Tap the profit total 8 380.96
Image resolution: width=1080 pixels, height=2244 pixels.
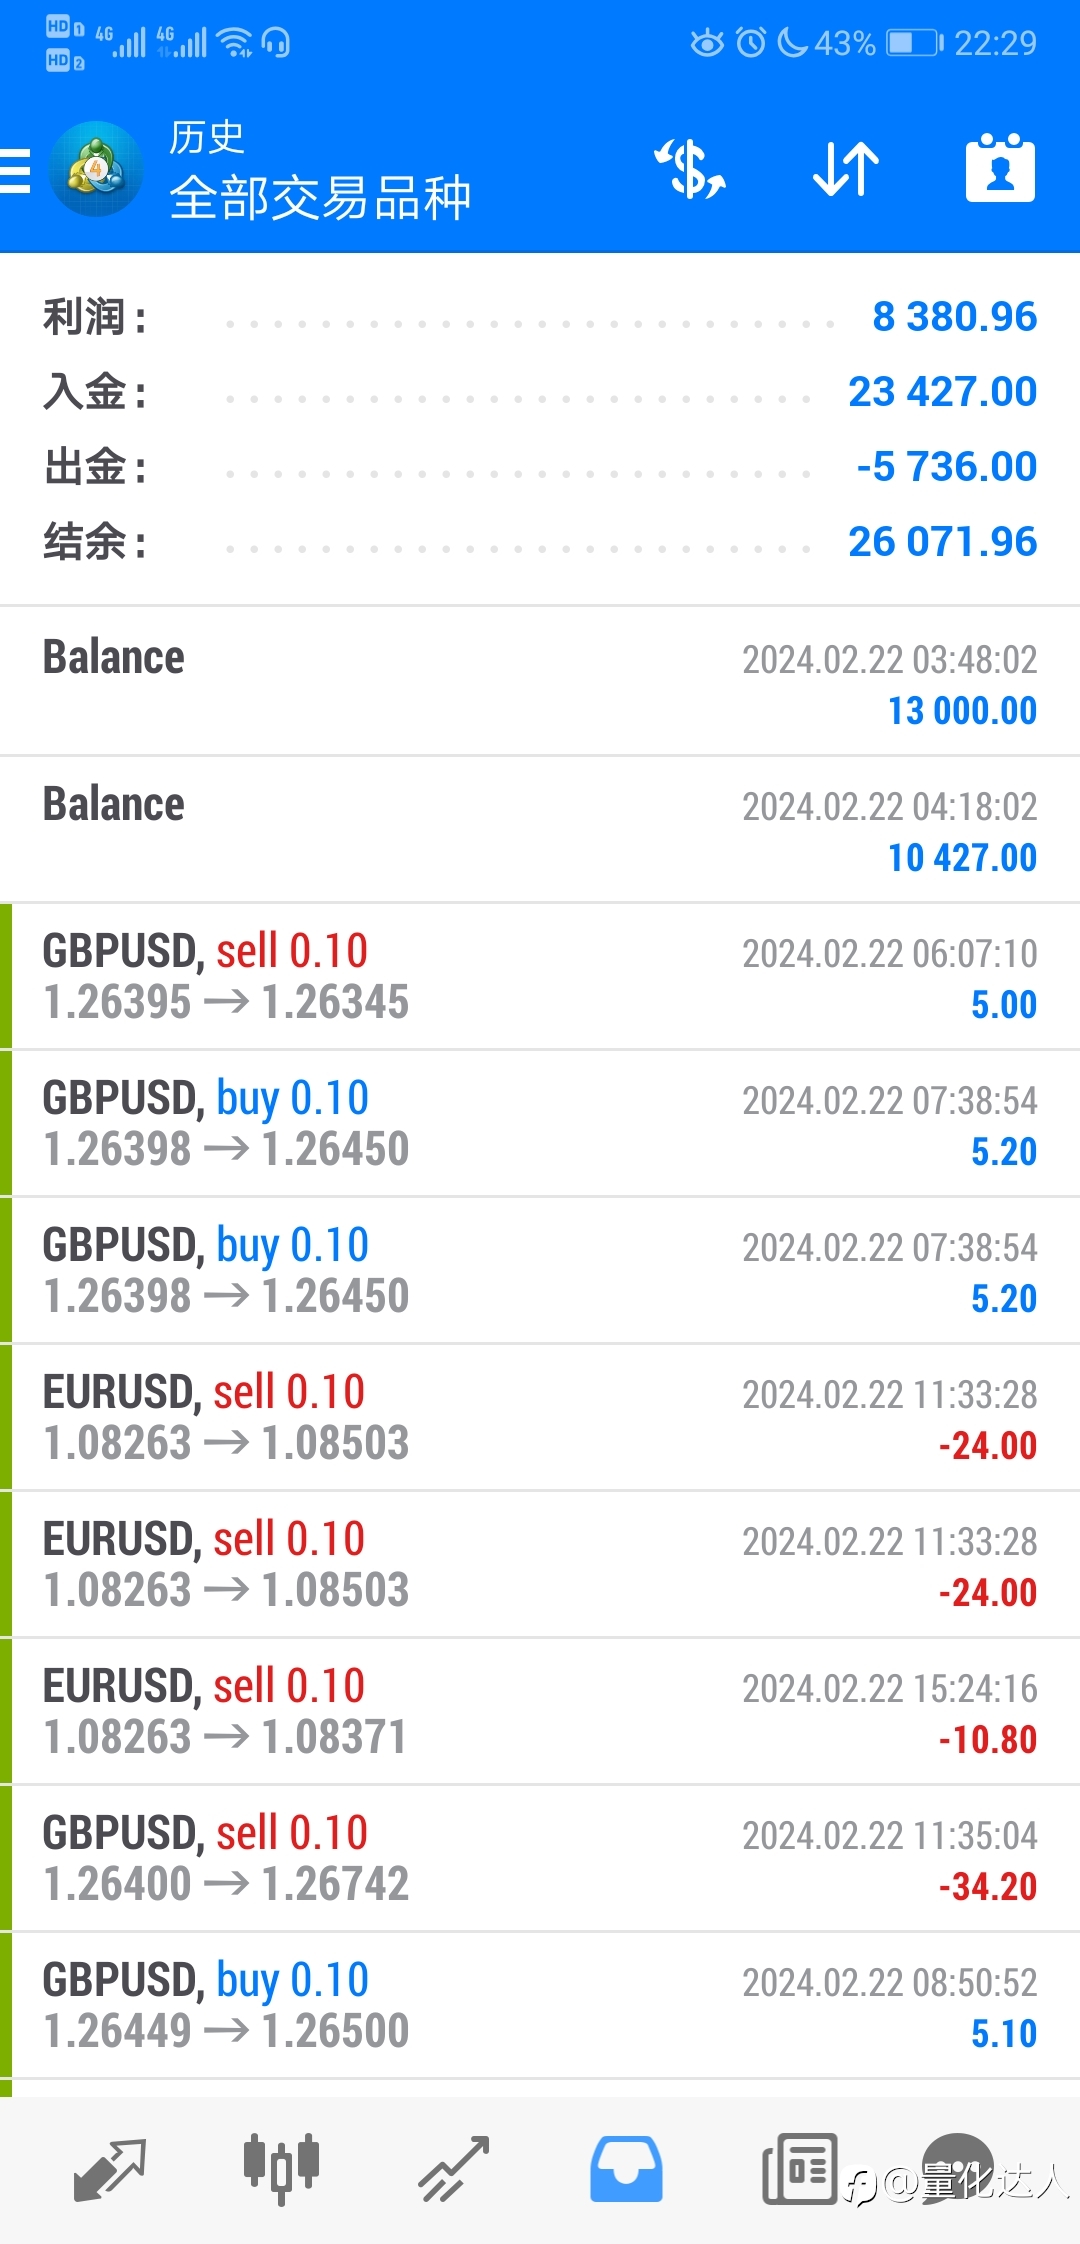pyautogui.click(x=954, y=317)
